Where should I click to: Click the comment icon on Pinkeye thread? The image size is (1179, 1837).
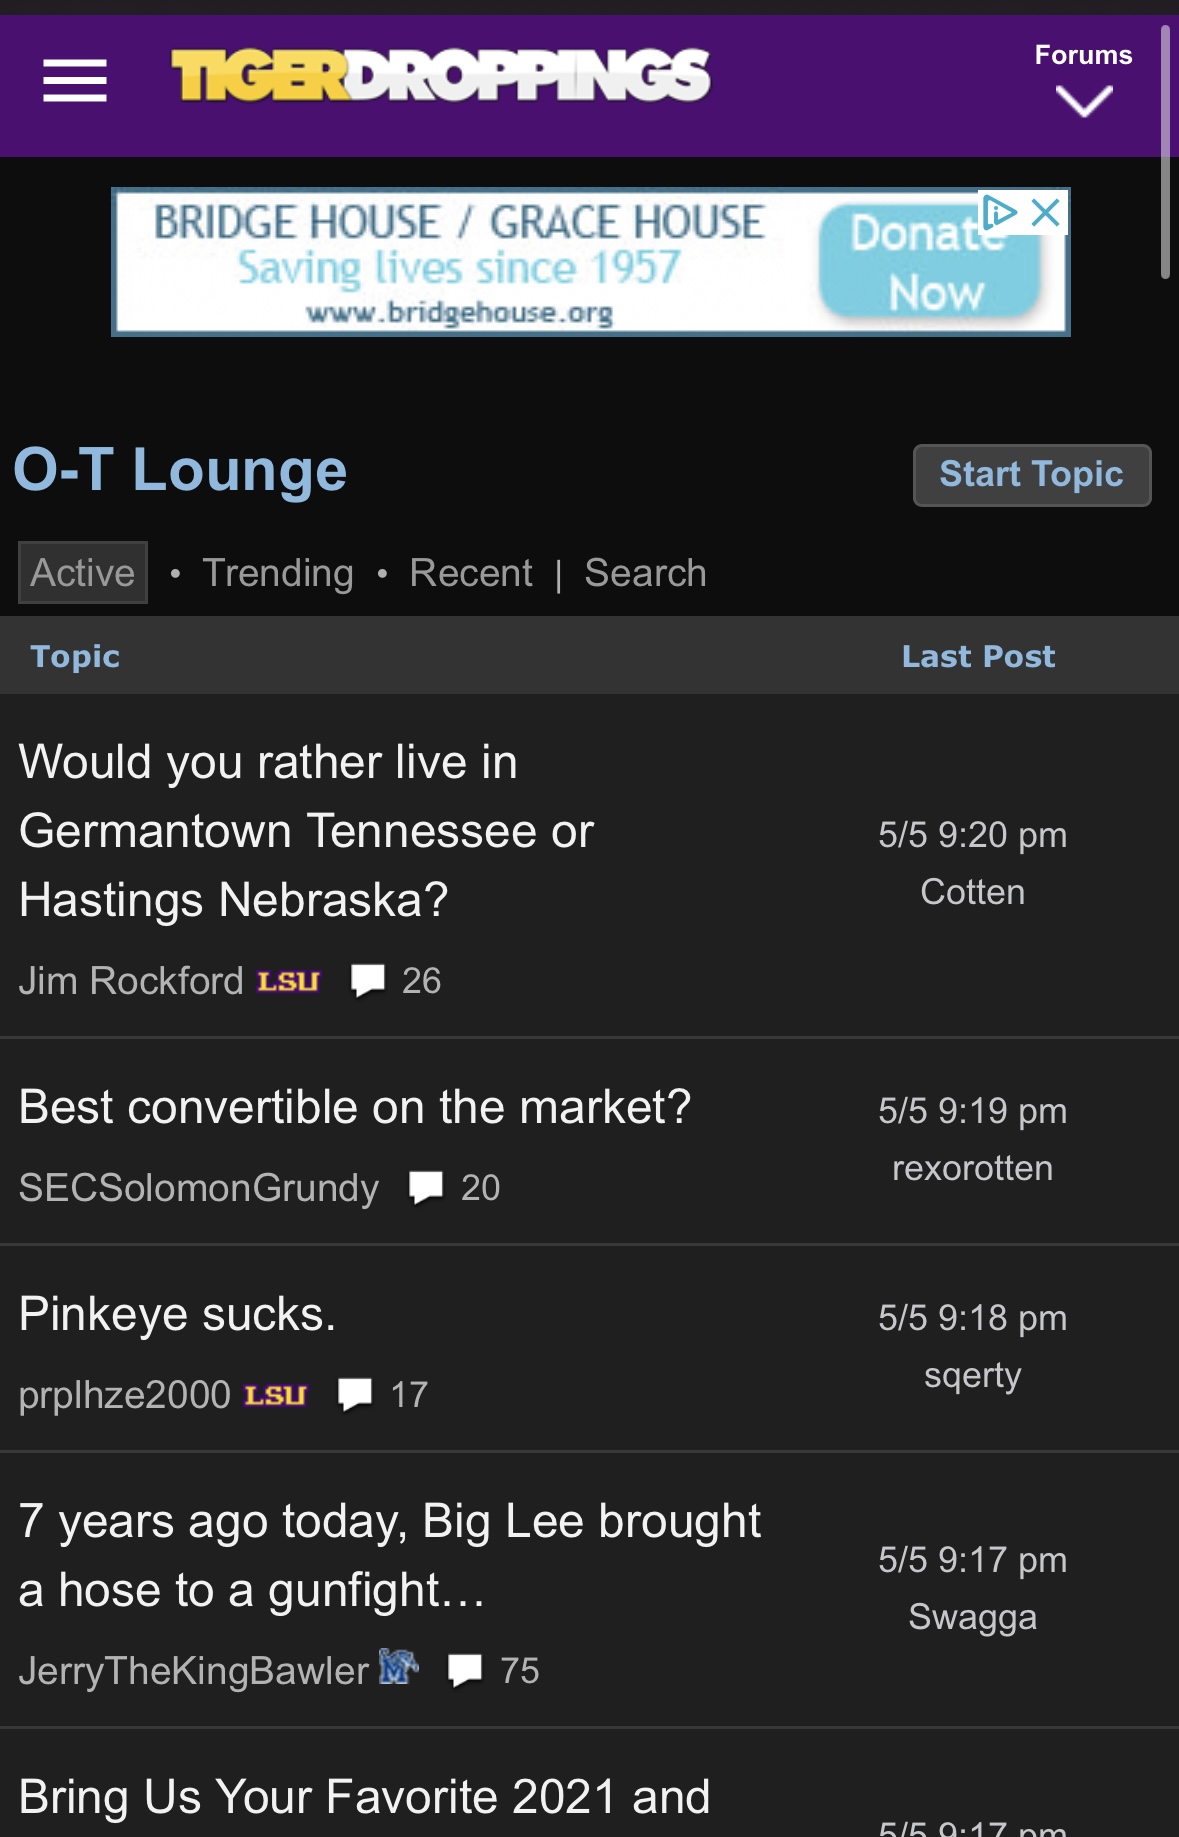[355, 1395]
